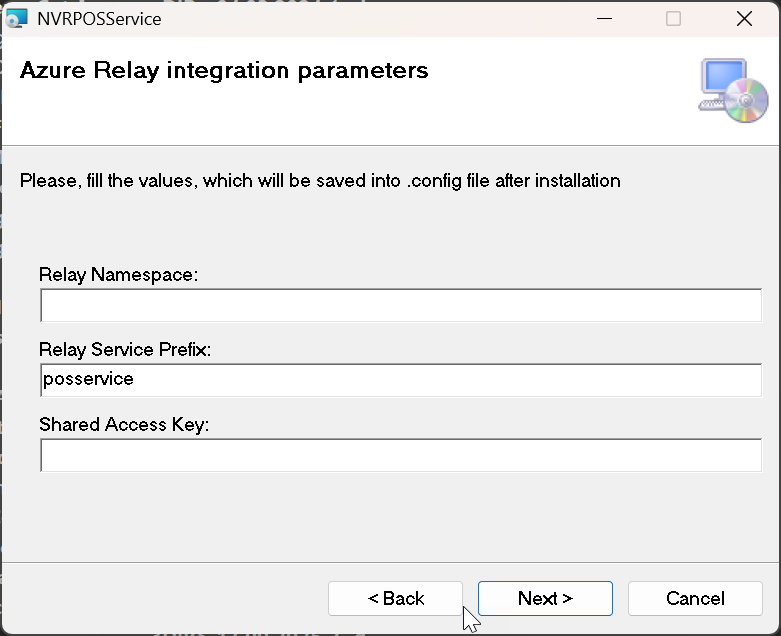This screenshot has width=781, height=636.
Task: Abort installation with the Cancel button
Action: point(695,598)
